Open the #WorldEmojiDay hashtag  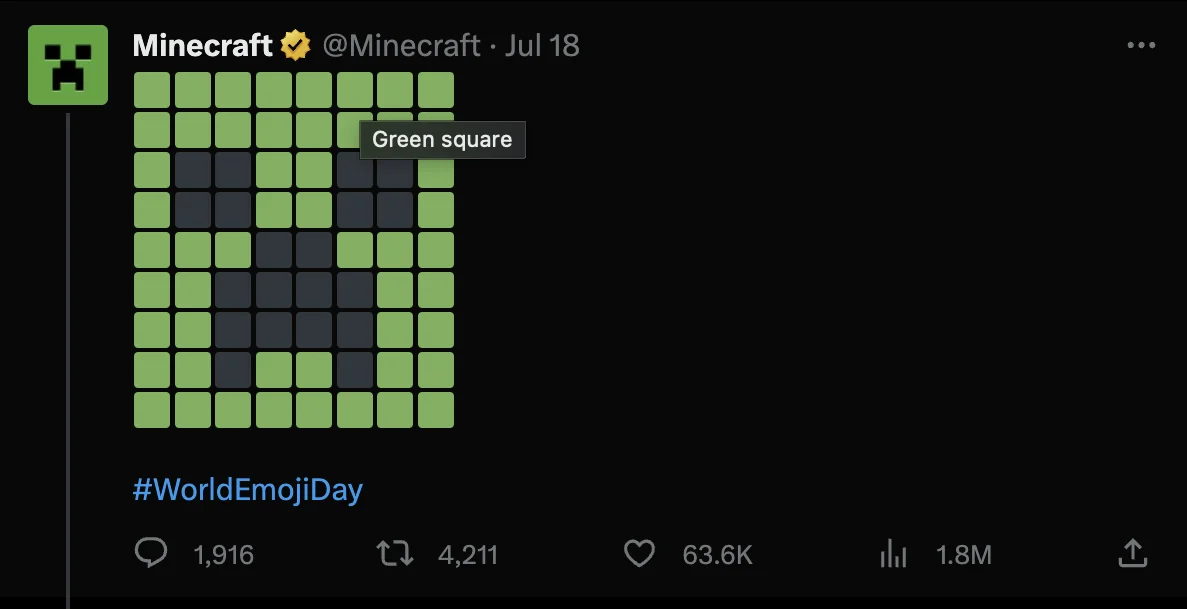pos(247,490)
